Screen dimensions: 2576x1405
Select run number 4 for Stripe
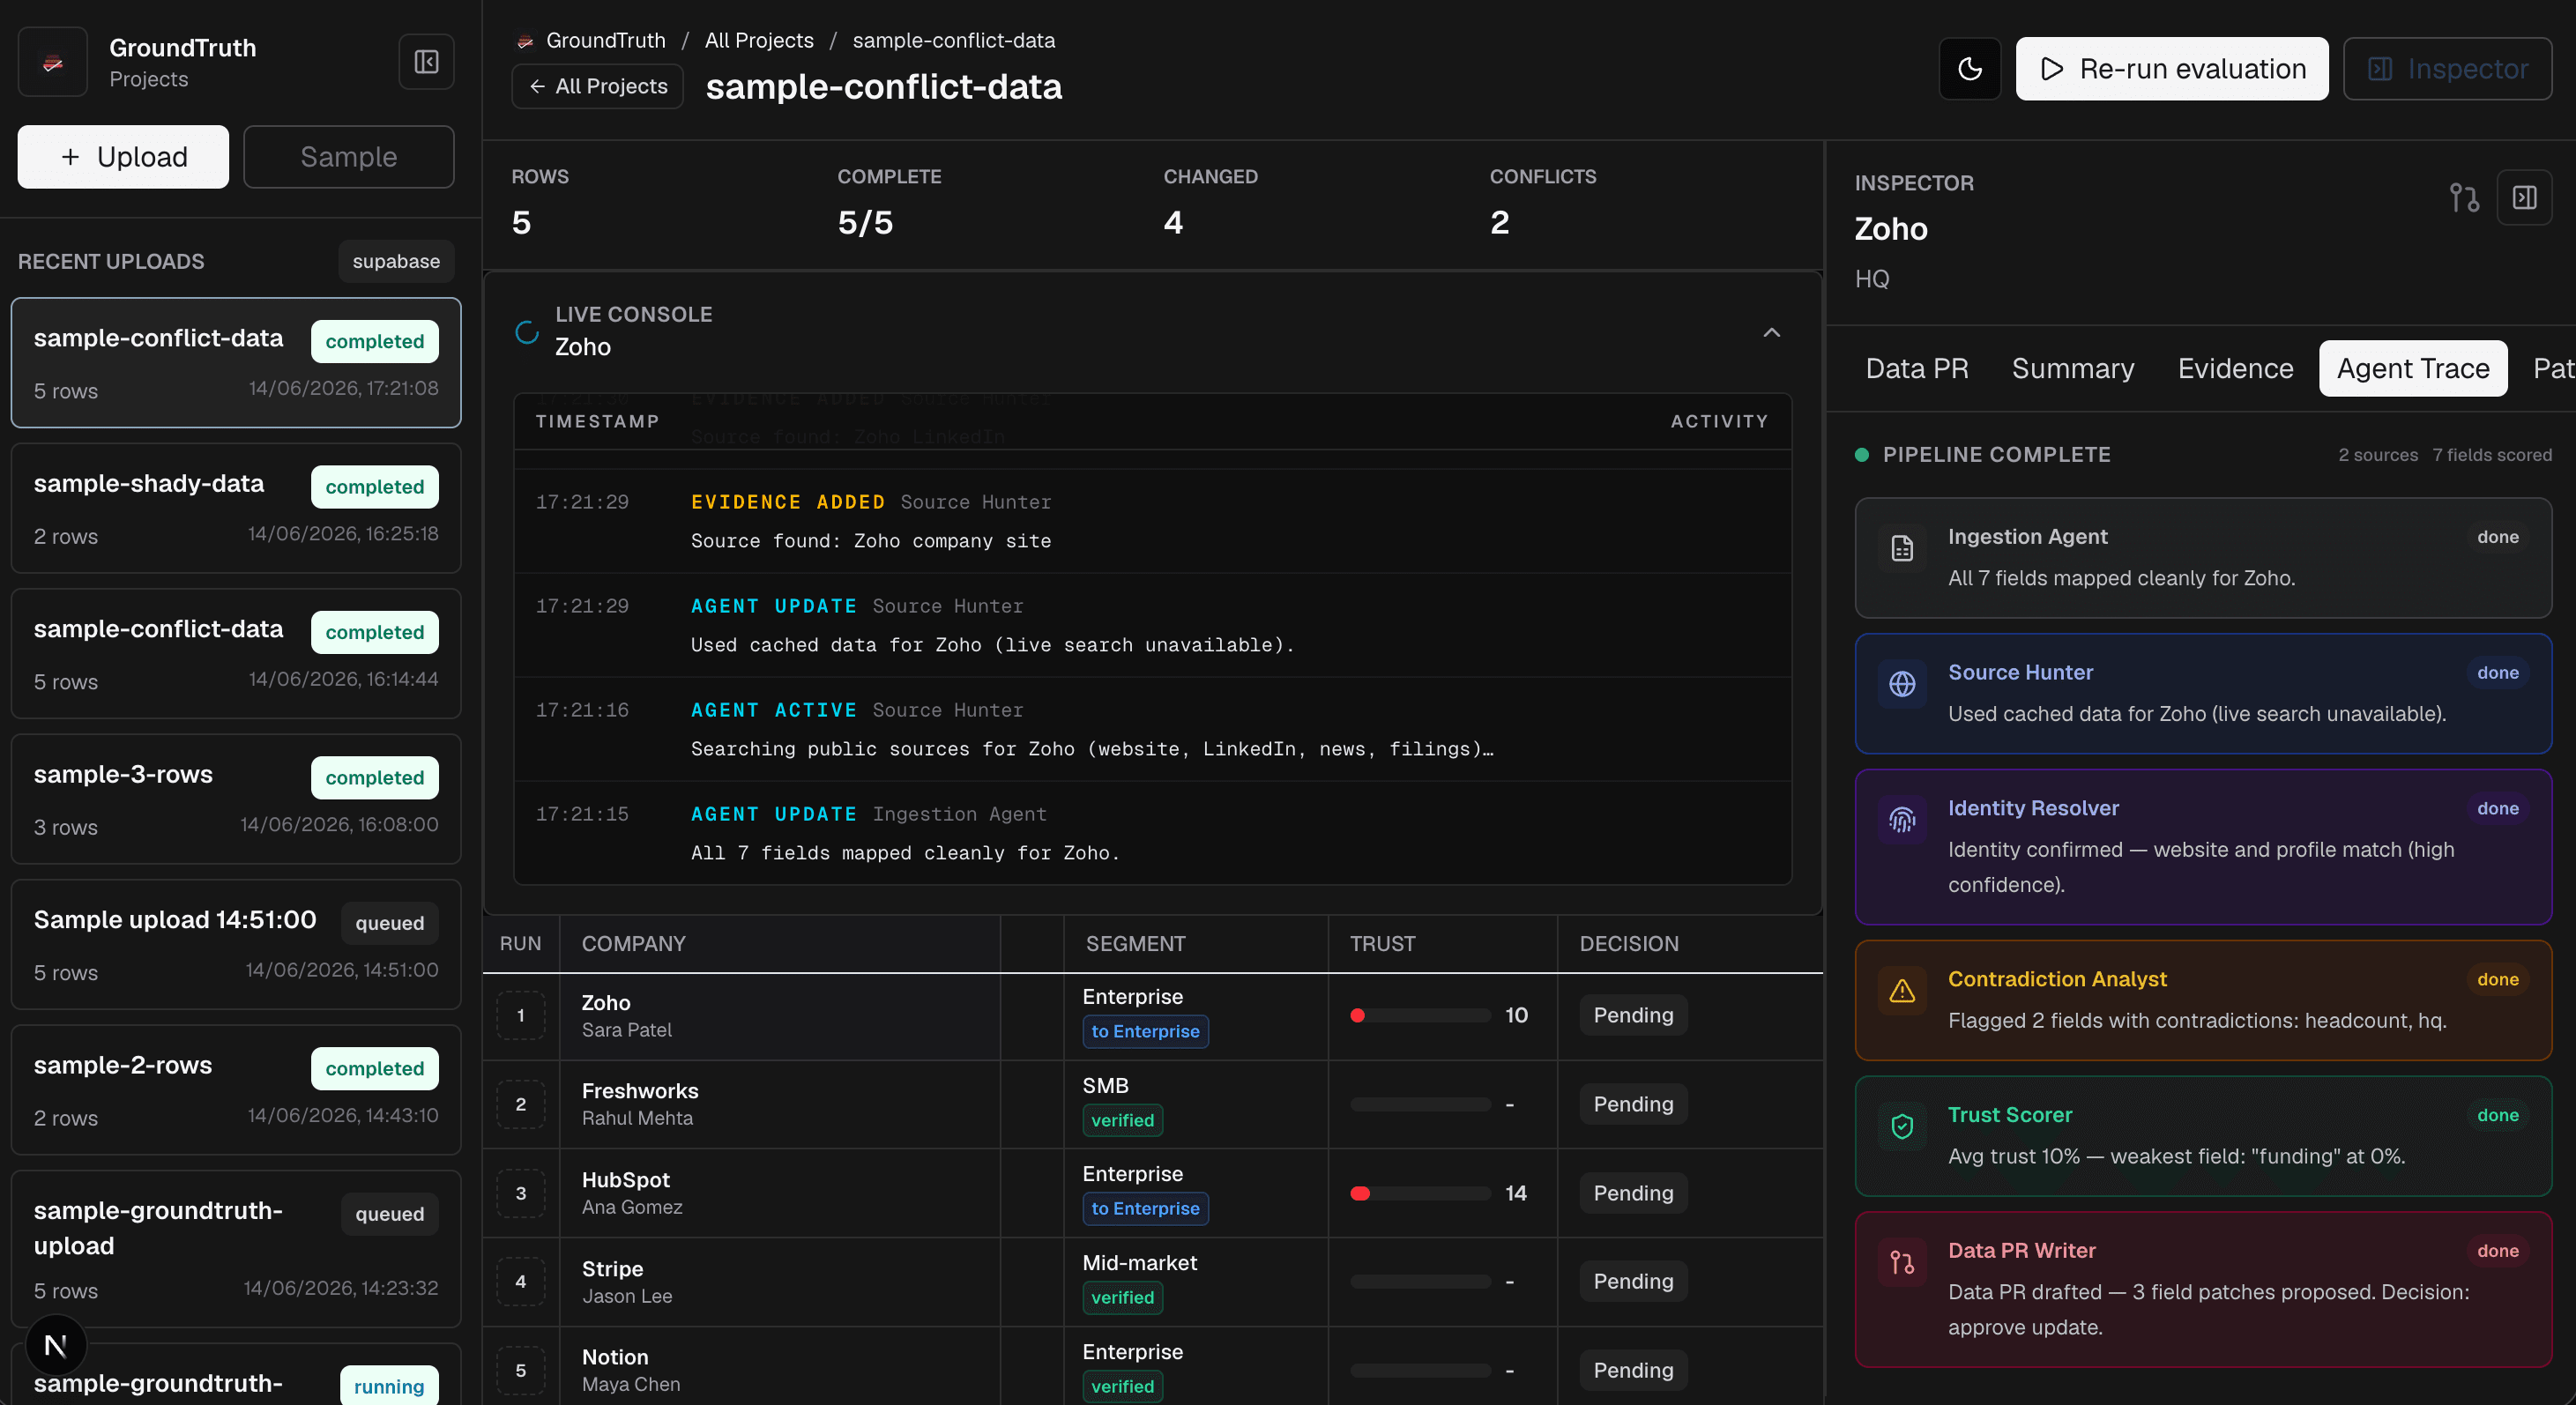[x=520, y=1282]
